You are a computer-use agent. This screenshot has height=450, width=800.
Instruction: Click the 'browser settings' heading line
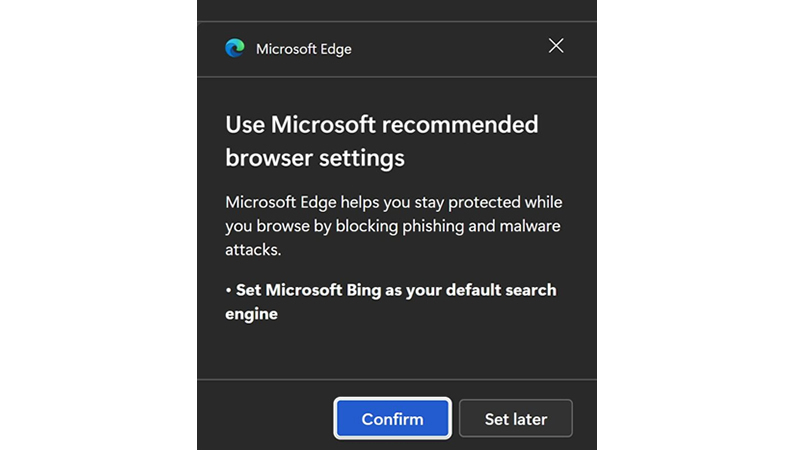tap(315, 158)
